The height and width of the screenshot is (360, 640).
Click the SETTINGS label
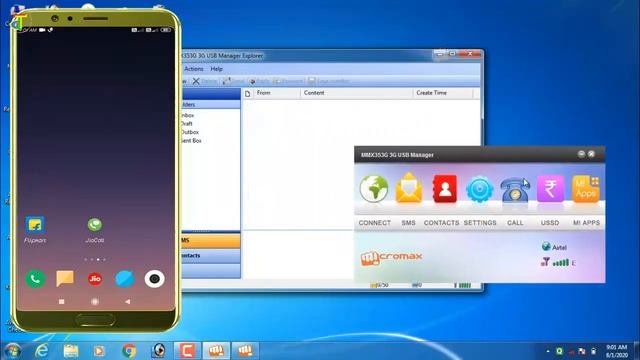point(480,223)
